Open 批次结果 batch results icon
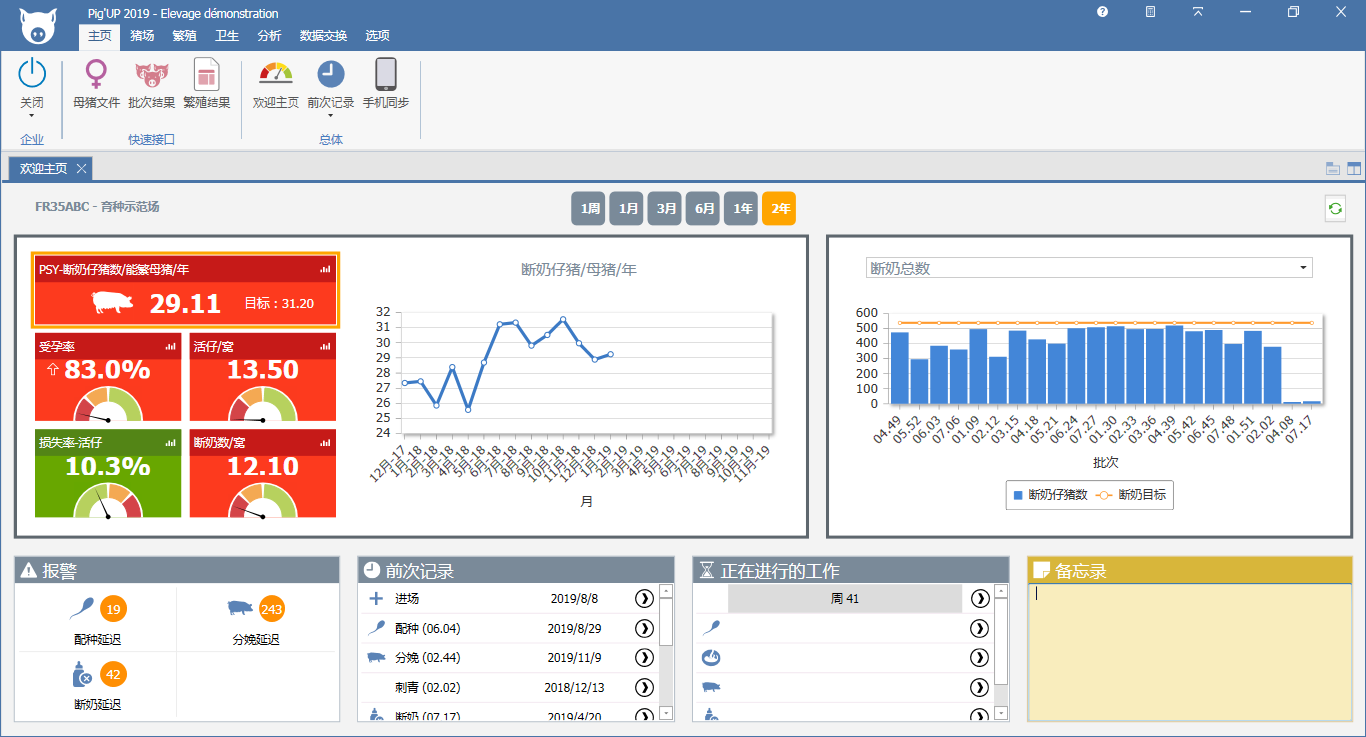This screenshot has height=737, width=1366. pyautogui.click(x=152, y=75)
